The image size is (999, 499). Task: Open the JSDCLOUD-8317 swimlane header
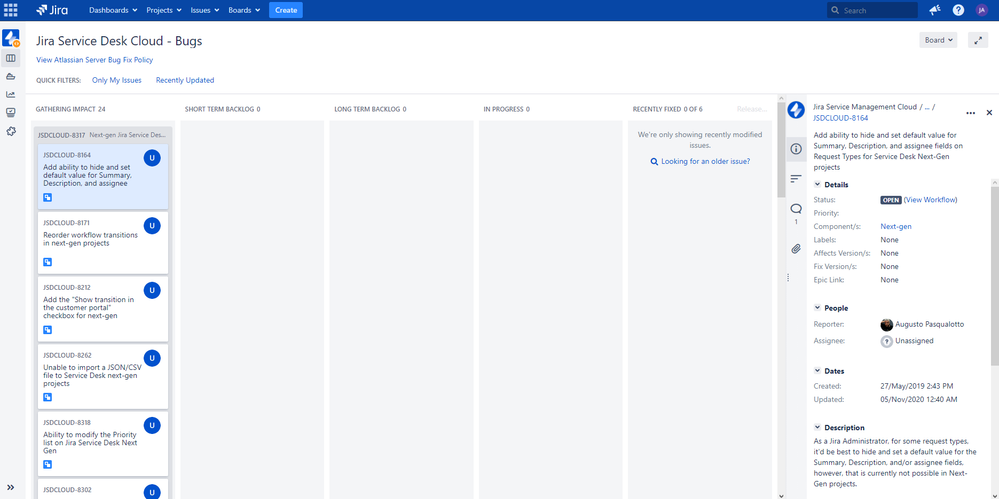point(102,135)
